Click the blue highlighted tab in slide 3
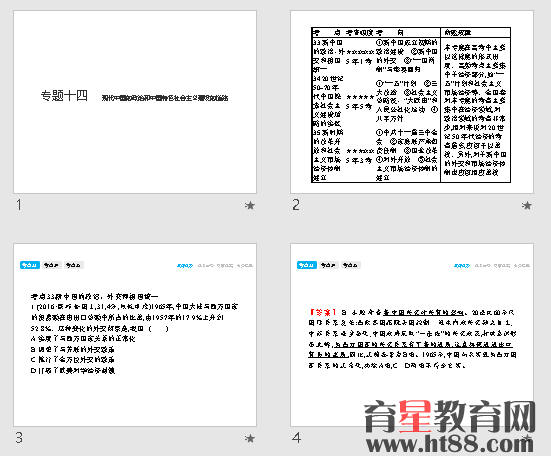 [x=30, y=265]
